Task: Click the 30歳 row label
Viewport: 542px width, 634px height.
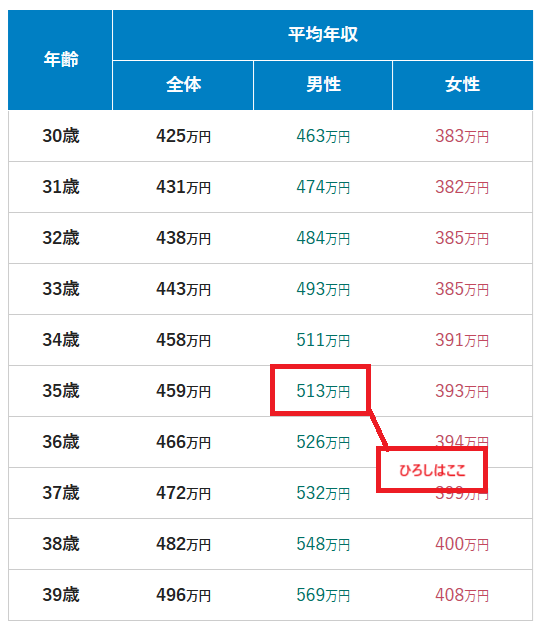Action: 61,136
